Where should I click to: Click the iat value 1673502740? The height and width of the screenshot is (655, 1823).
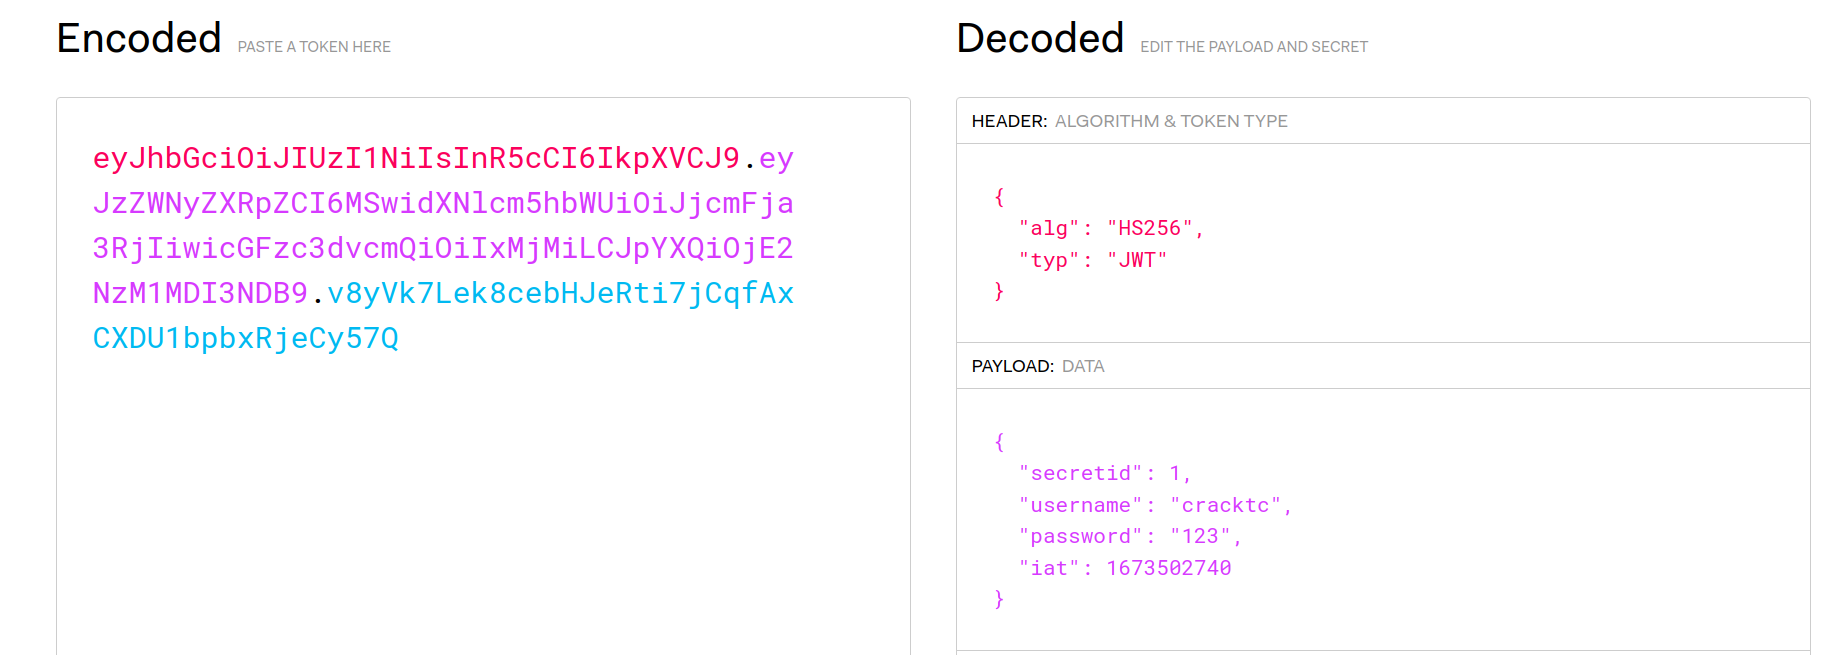(1168, 569)
